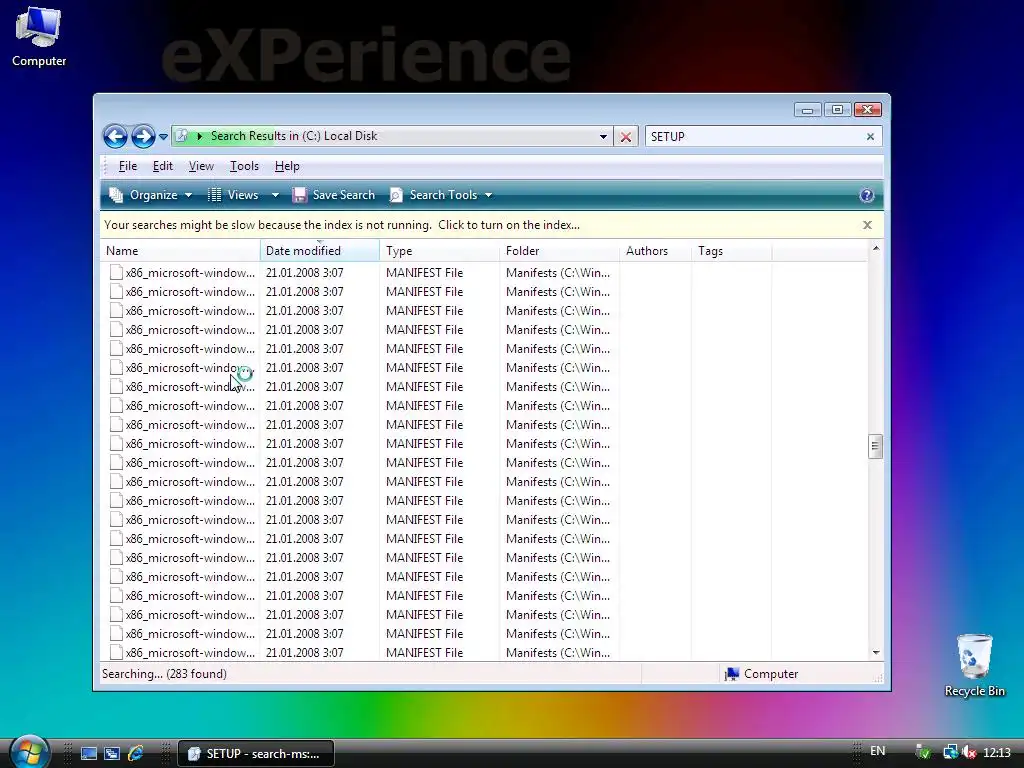The image size is (1024, 768).
Task: Click the vertical scrollbar thumb
Action: [876, 447]
